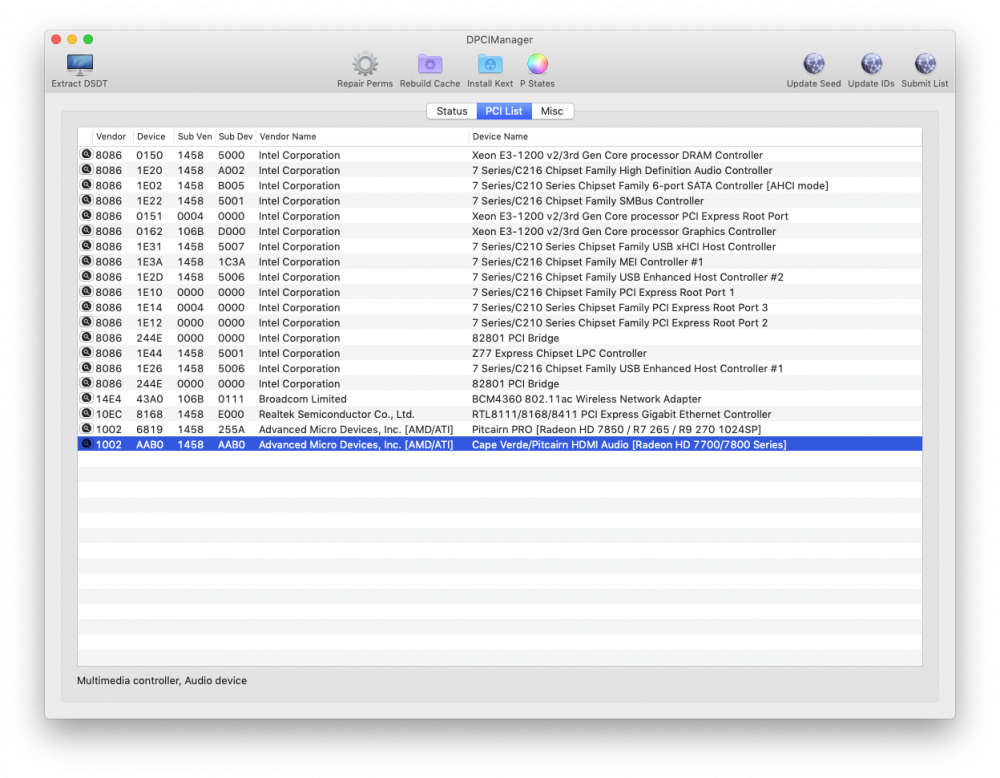Click sub device '1C3A' cell

231,262
